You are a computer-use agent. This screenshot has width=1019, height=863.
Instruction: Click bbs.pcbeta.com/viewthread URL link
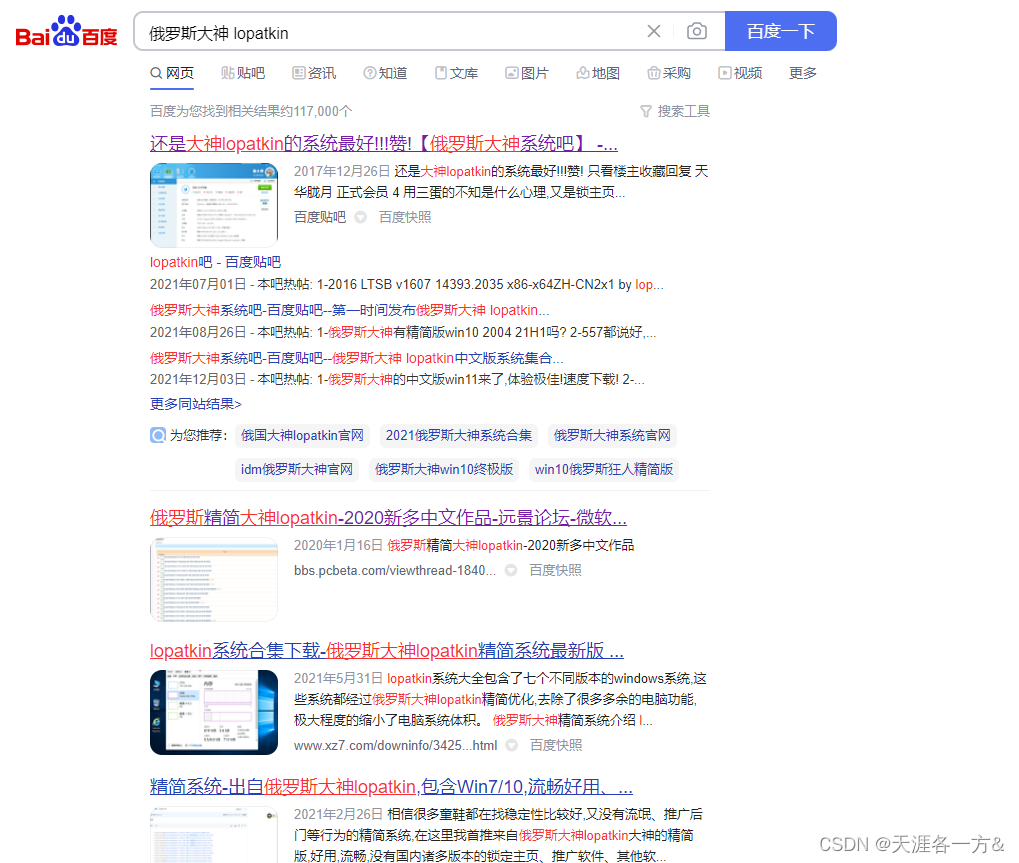(x=395, y=571)
